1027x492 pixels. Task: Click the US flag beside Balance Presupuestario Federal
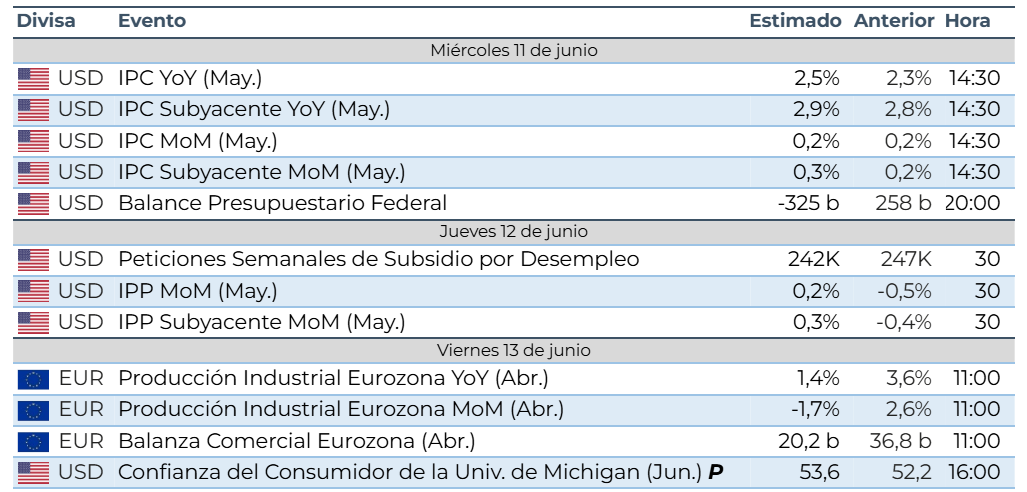point(33,204)
